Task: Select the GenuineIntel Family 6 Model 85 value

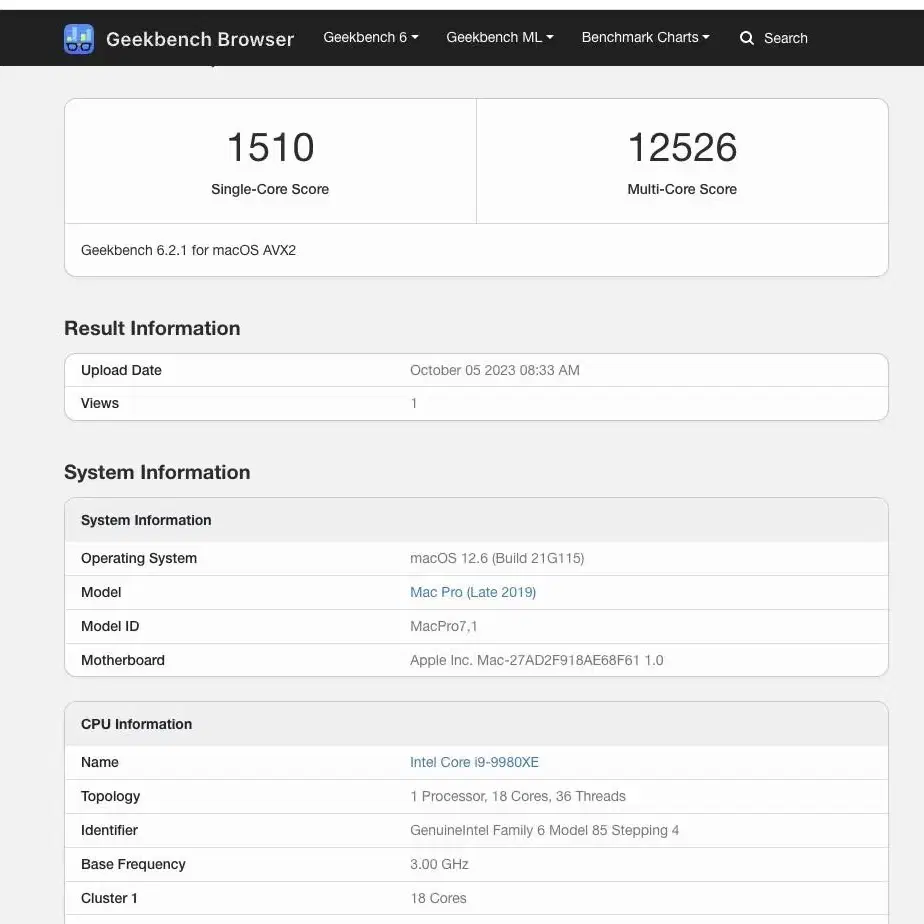Action: point(544,830)
